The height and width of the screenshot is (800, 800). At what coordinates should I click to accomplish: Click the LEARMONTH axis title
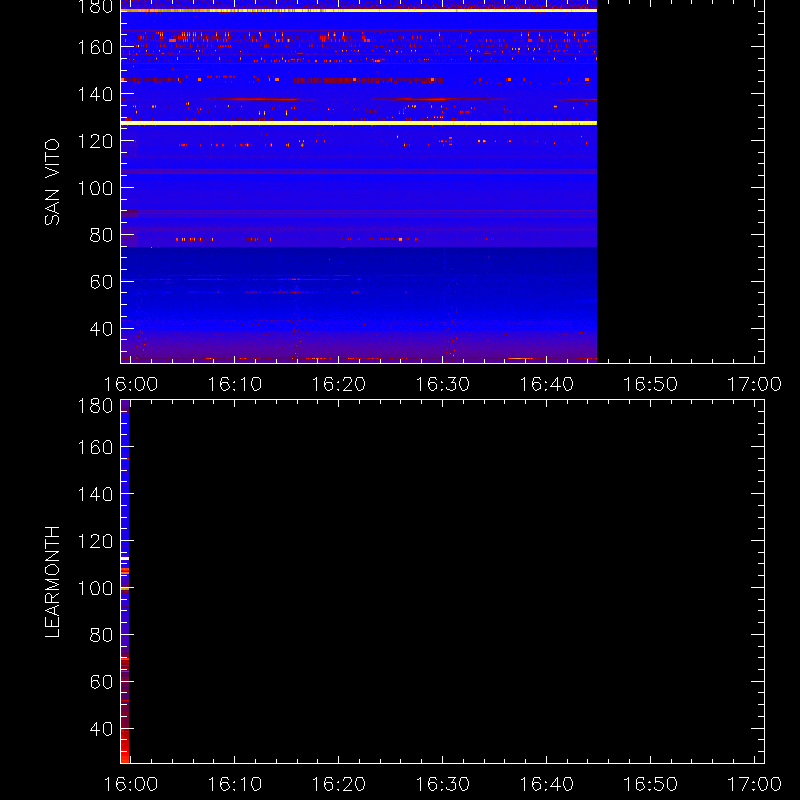(x=52, y=581)
